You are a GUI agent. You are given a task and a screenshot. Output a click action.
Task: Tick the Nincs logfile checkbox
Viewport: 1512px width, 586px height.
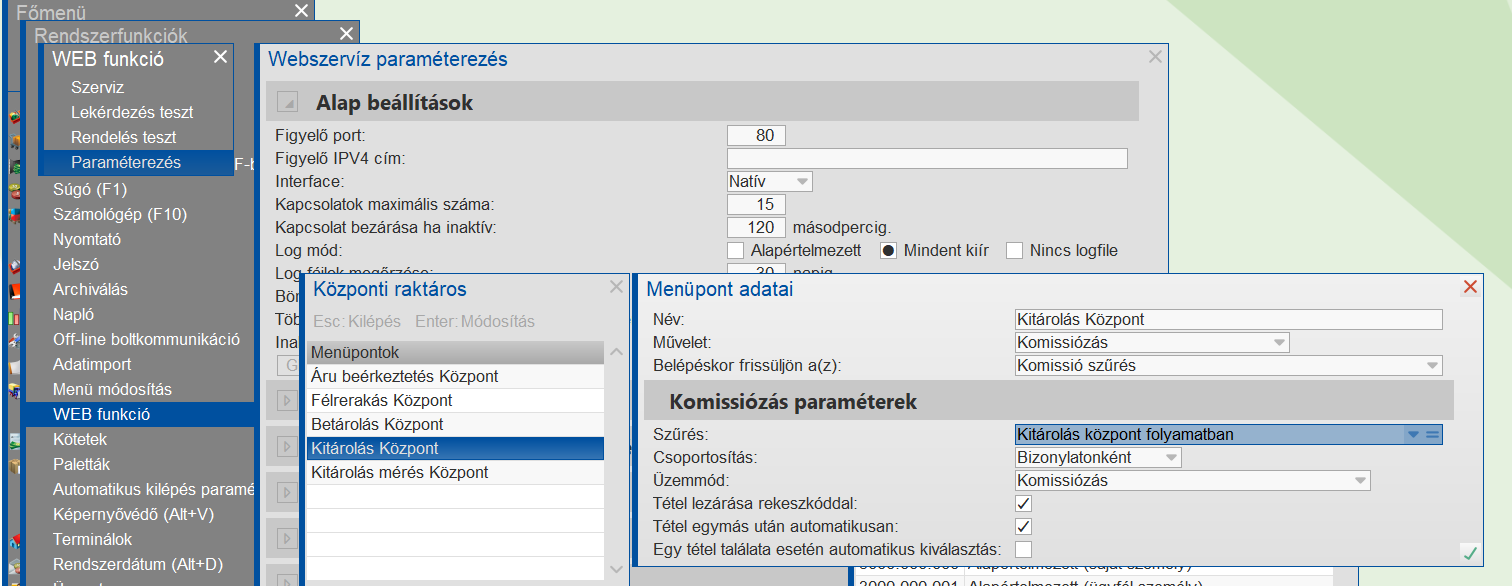tap(1014, 250)
